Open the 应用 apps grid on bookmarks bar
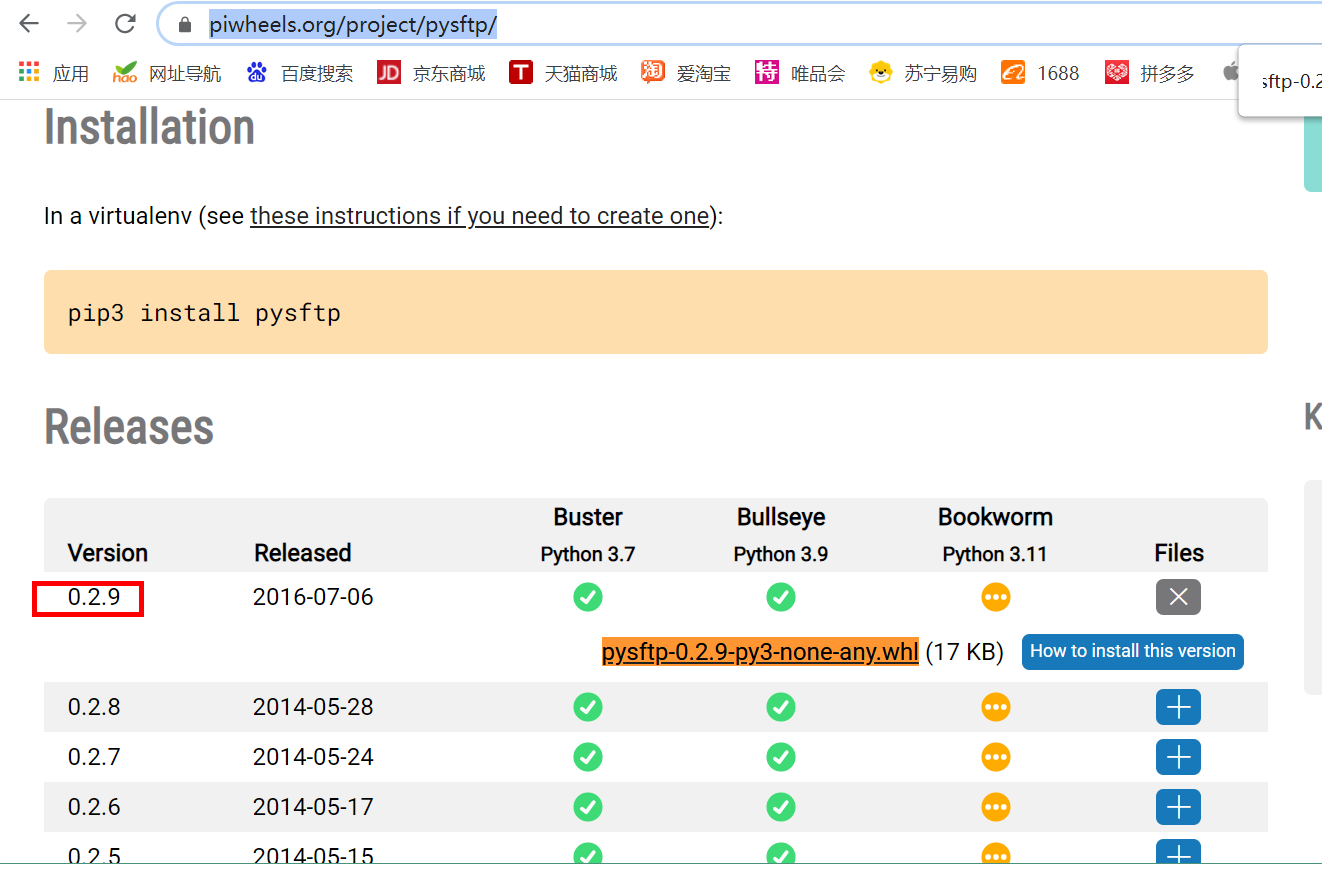 (28, 72)
